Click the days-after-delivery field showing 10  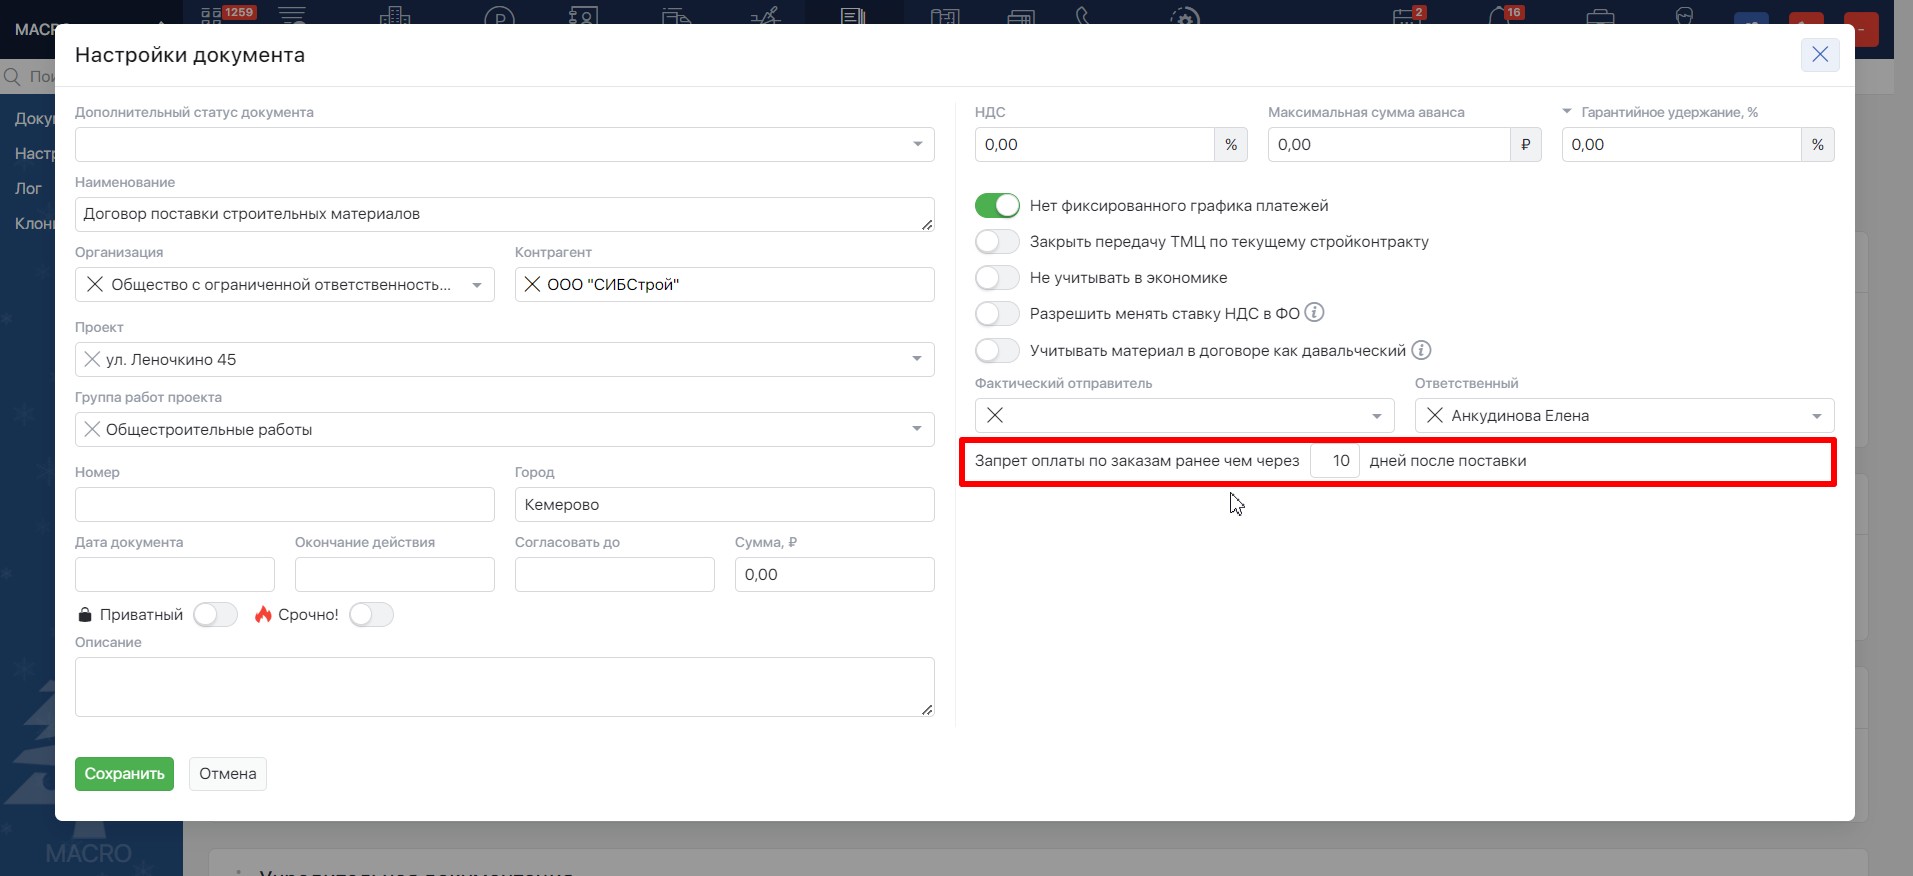[x=1335, y=461]
